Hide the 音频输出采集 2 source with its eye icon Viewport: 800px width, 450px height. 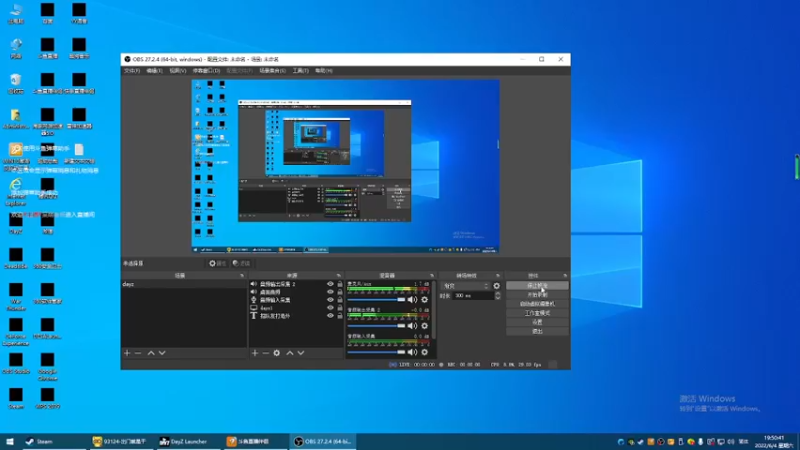[330, 284]
